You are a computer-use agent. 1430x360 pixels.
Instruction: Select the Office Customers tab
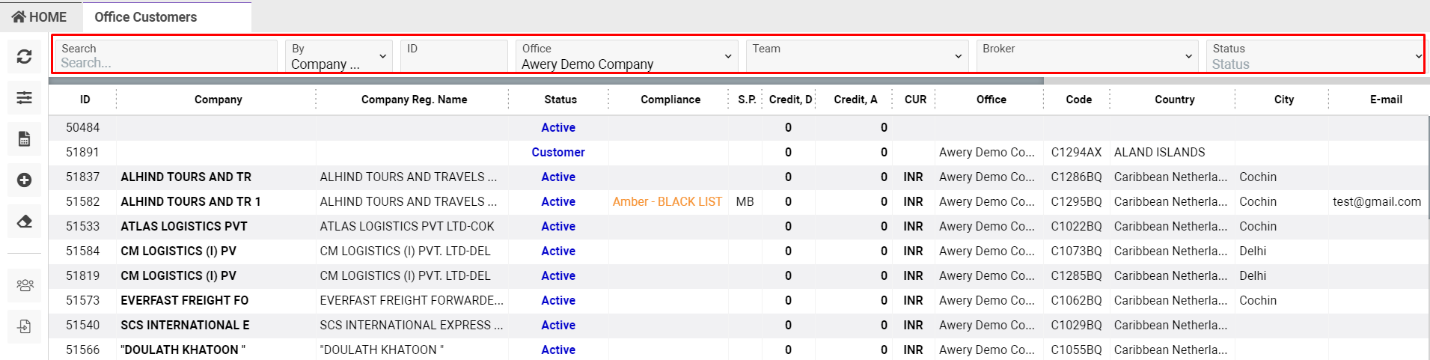[145, 17]
